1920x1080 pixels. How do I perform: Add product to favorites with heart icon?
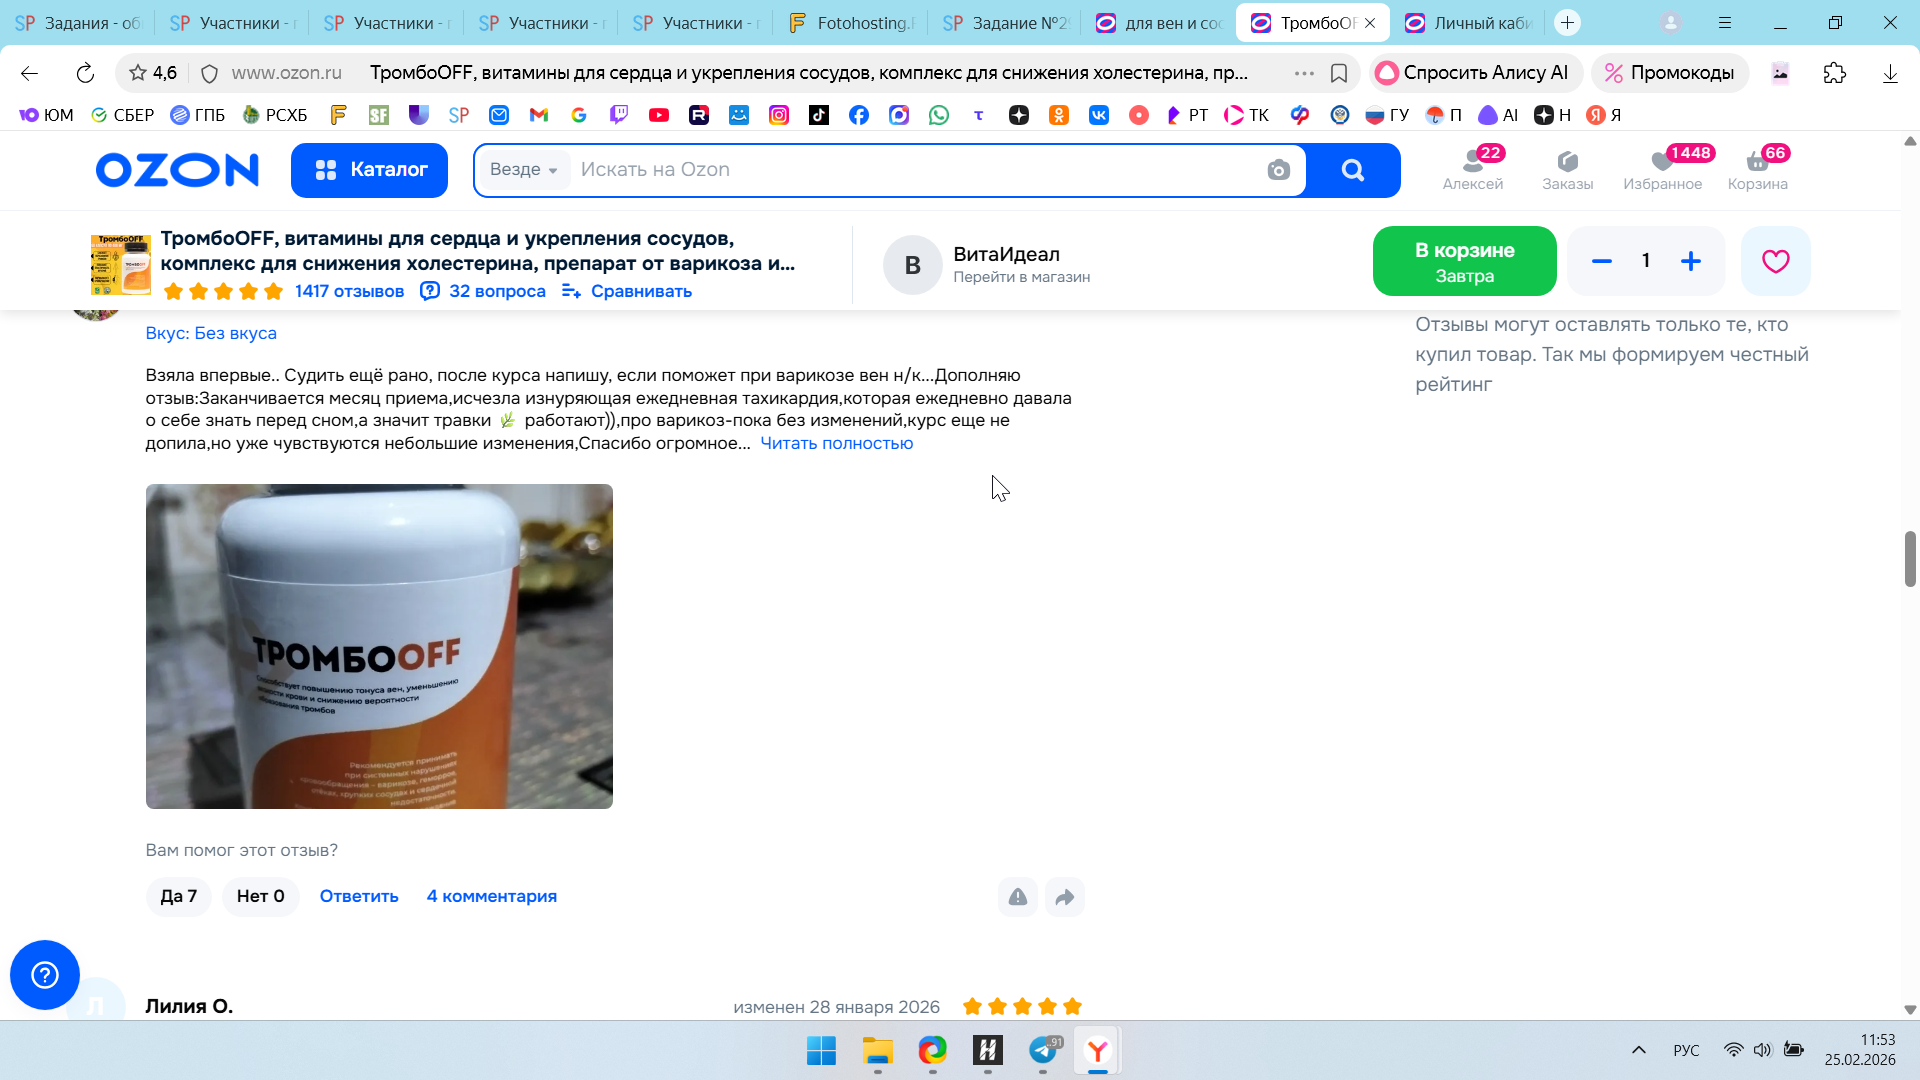(1775, 261)
